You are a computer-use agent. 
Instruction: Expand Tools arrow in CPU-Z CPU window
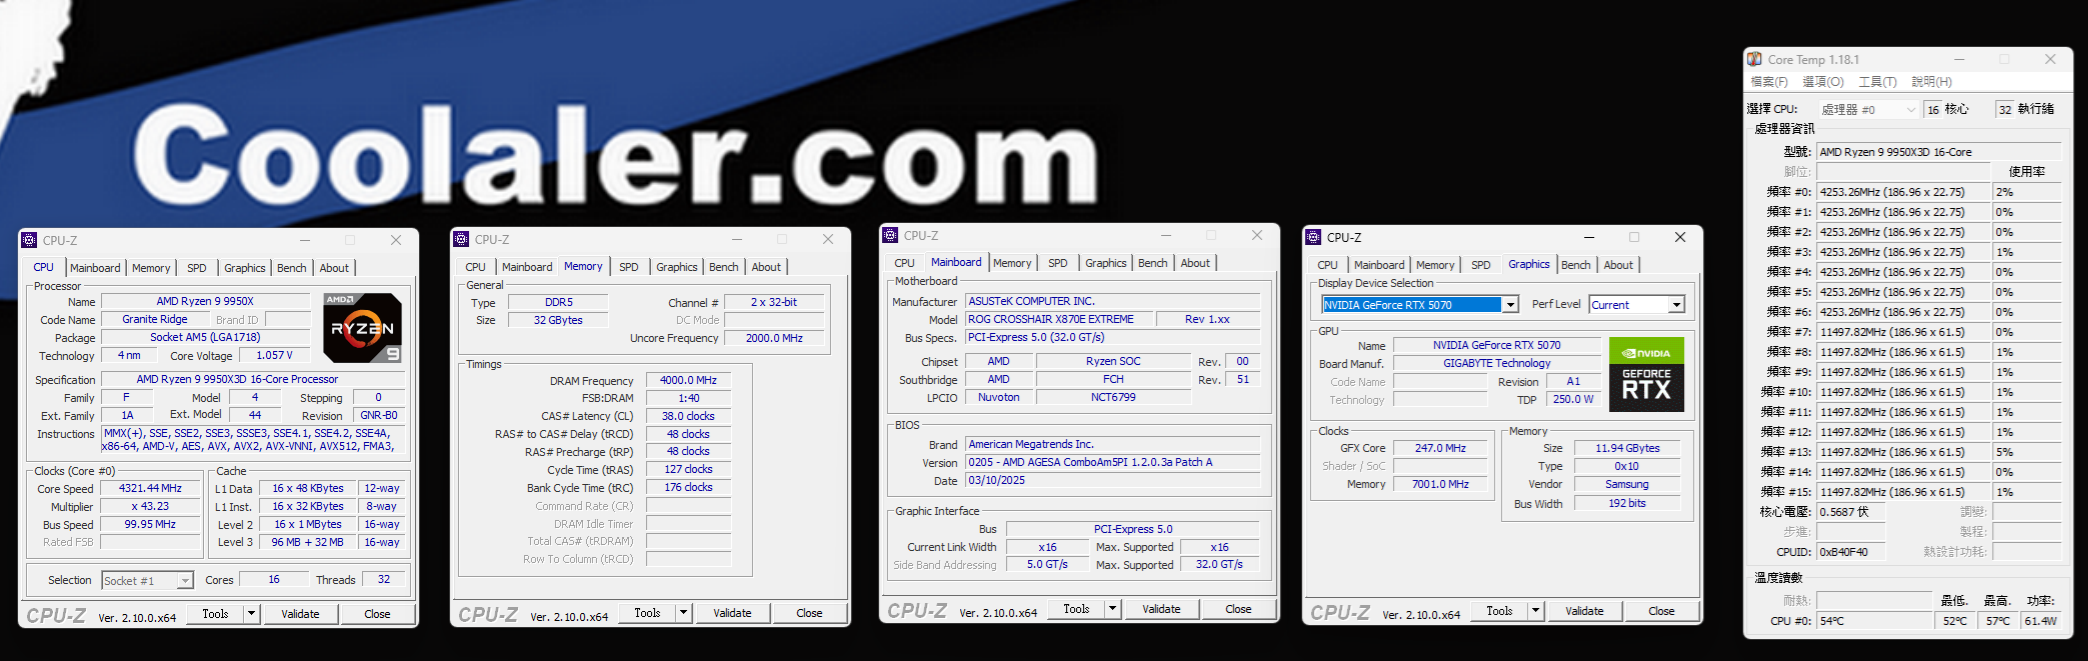click(x=252, y=614)
